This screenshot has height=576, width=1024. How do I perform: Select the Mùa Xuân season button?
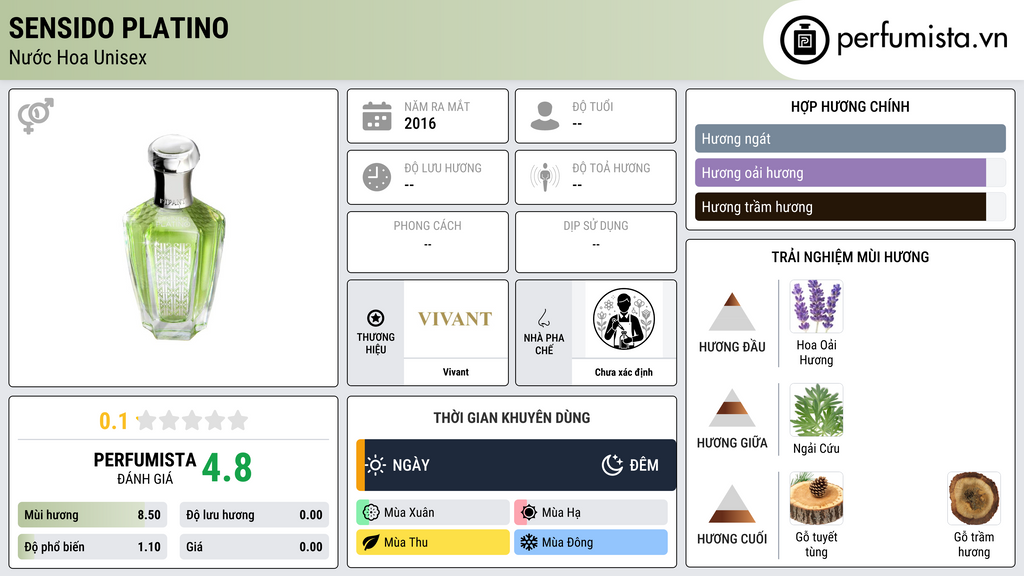click(433, 513)
